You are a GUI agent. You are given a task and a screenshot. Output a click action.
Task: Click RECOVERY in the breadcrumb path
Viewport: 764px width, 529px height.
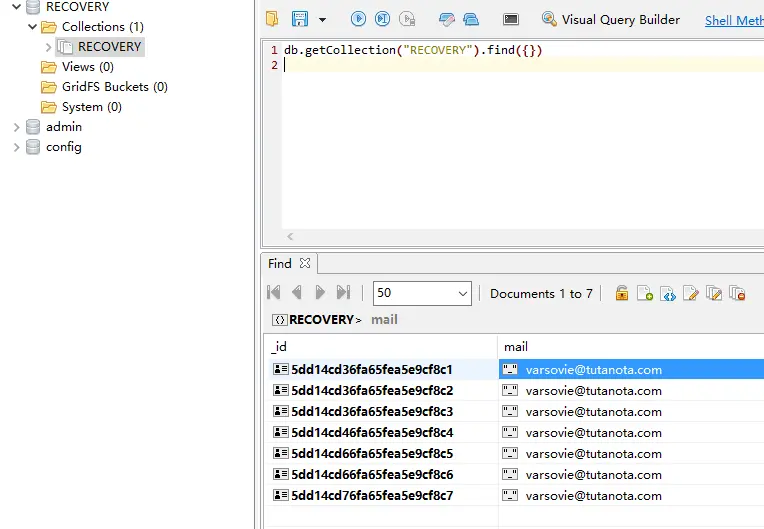[x=321, y=320]
